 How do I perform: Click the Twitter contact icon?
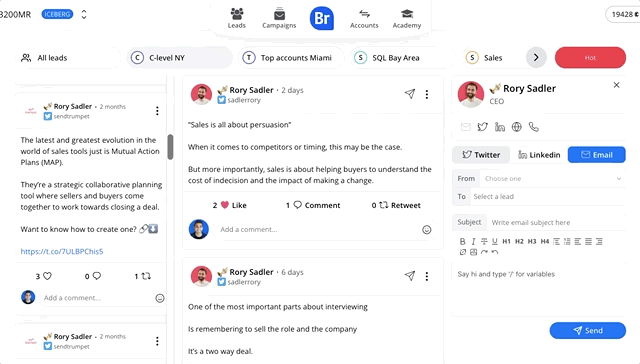[482, 127]
